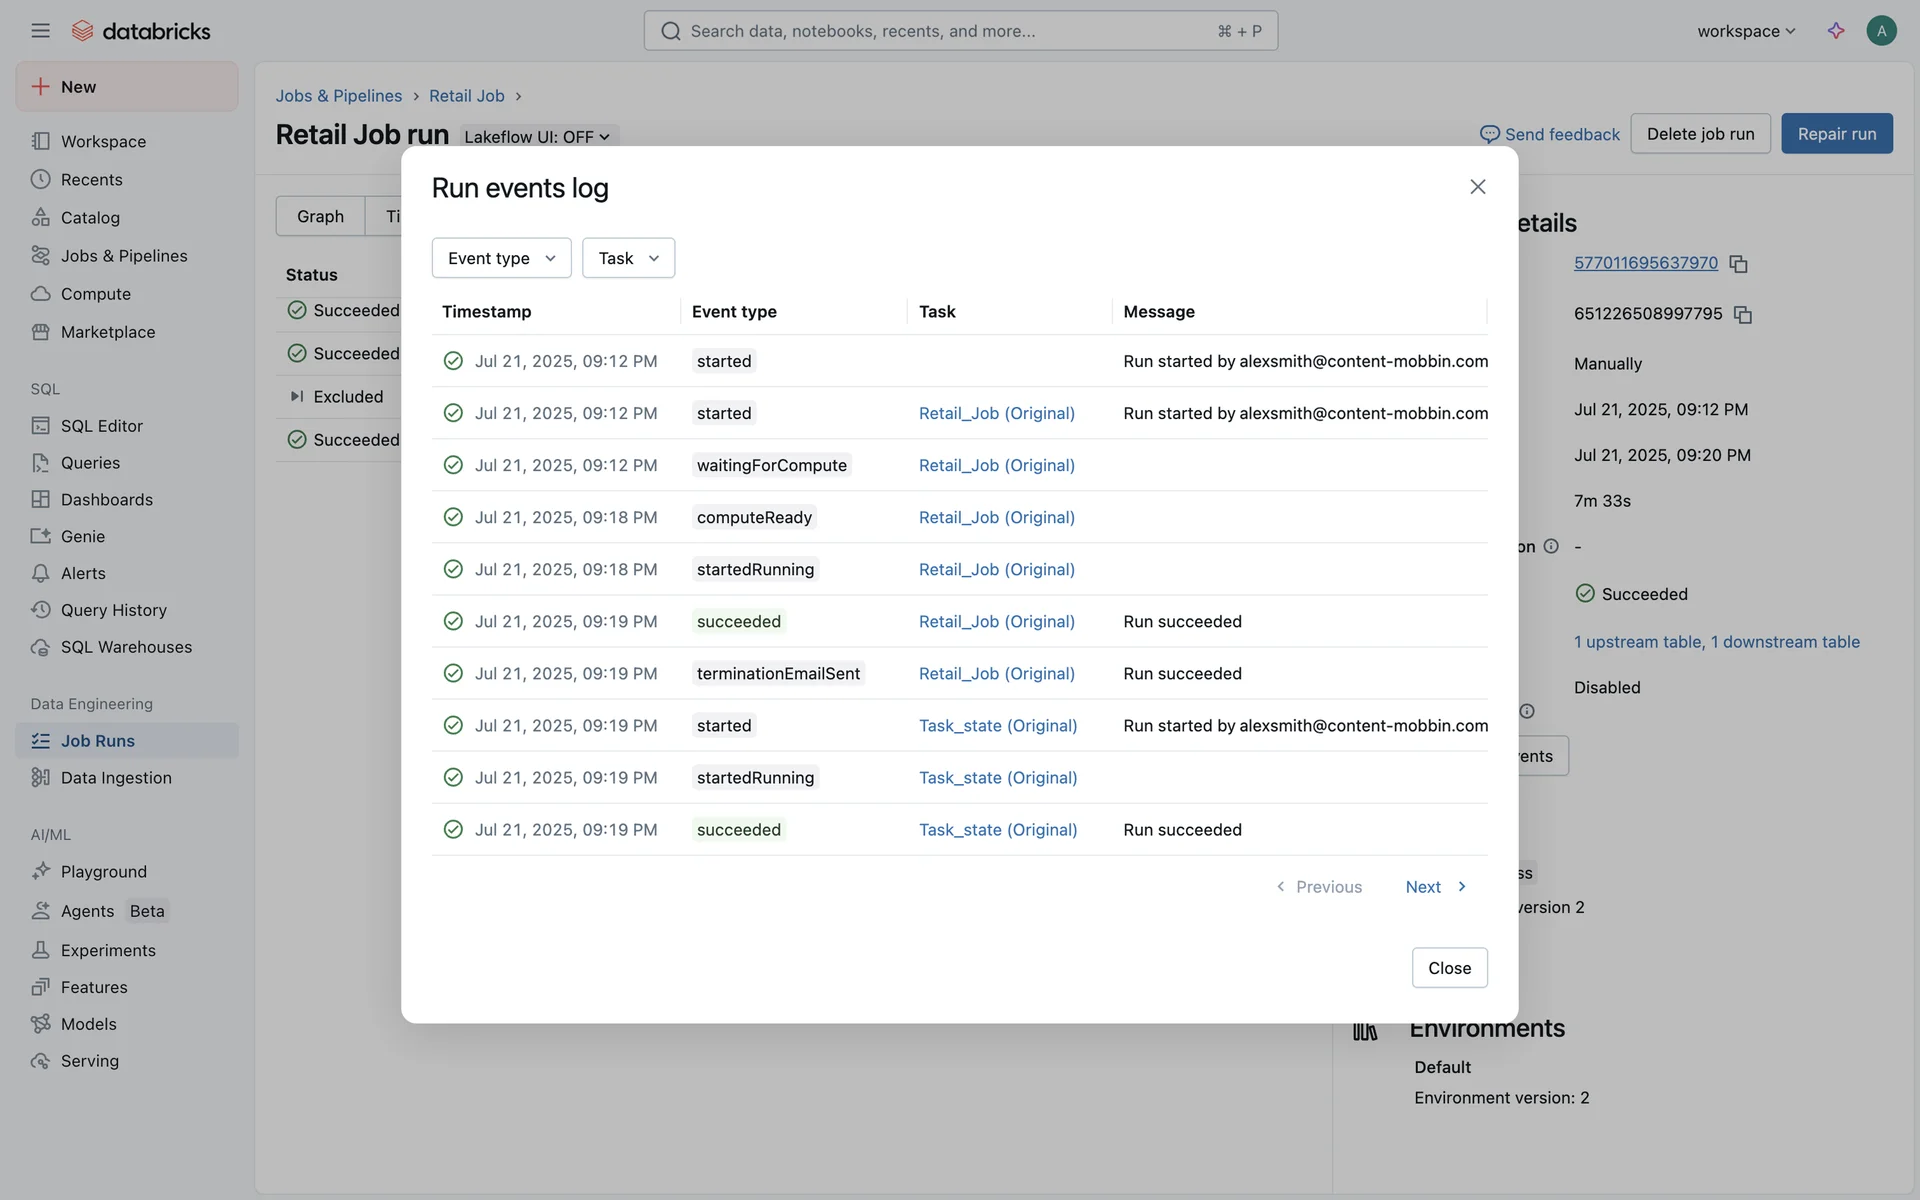The image size is (1920, 1200).
Task: Open Task_state (Original) link for succeeded event
Action: click(x=997, y=830)
